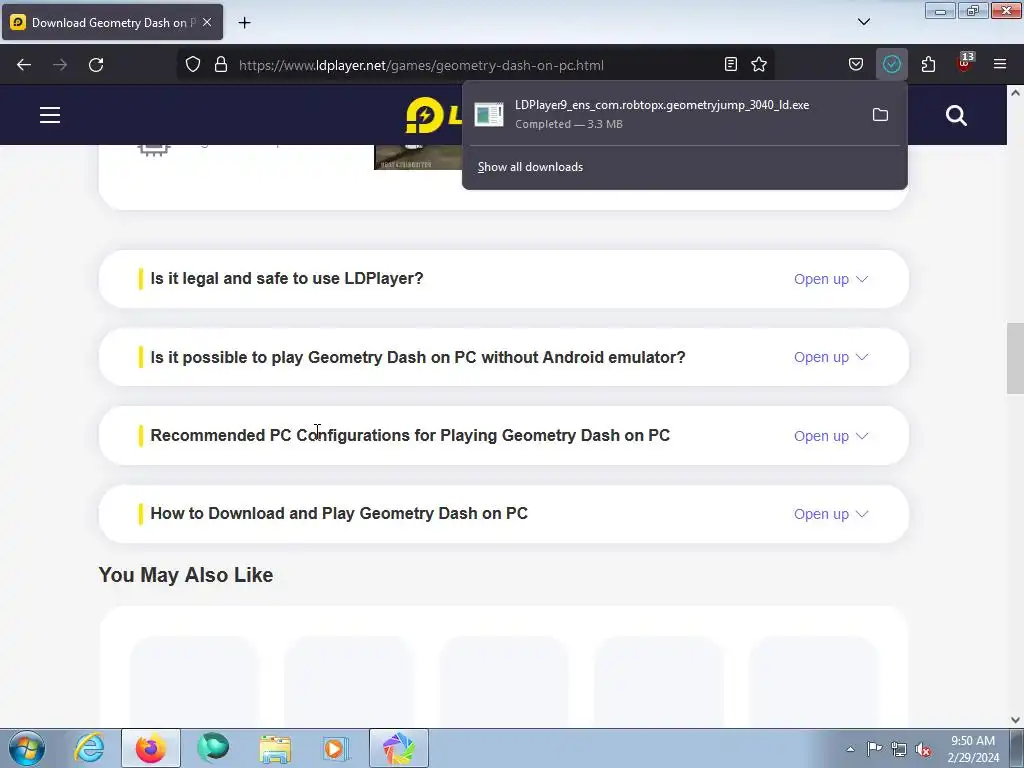Open the Extensions puzzle icon
1024x768 pixels.
click(928, 64)
